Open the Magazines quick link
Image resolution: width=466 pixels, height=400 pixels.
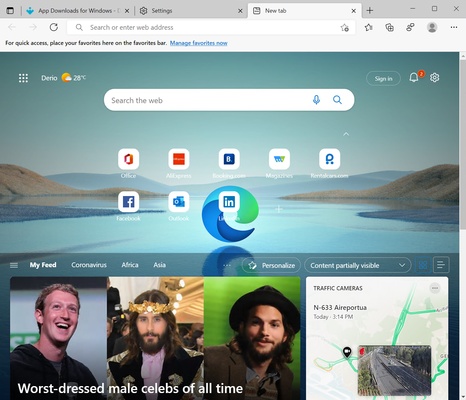(x=279, y=164)
